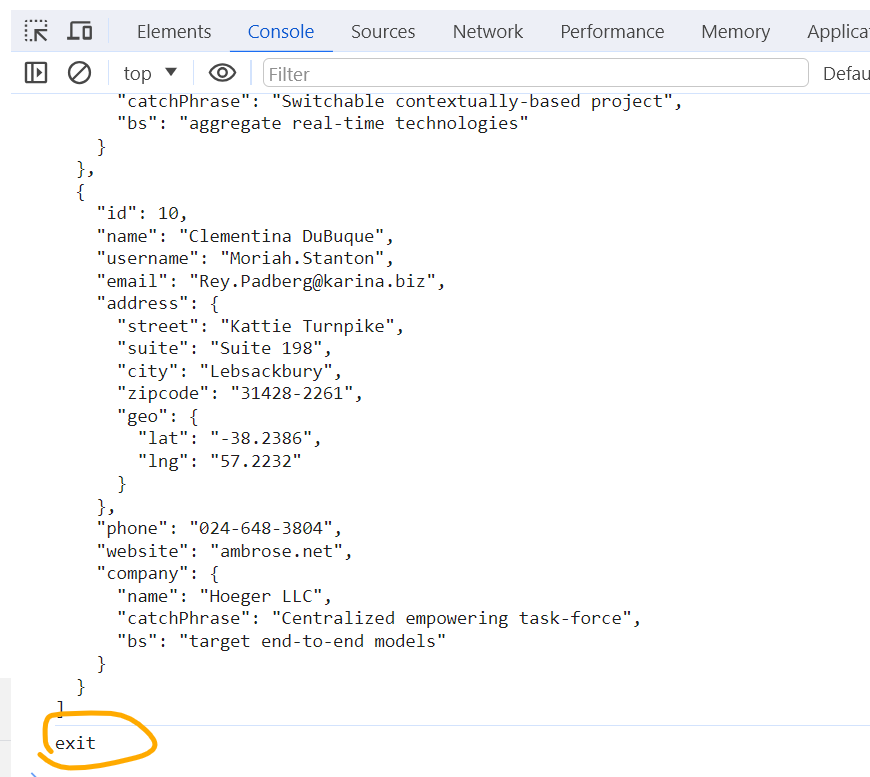Select the zipcode "31428-2261" line
This screenshot has width=870, height=777.
[x=240, y=393]
